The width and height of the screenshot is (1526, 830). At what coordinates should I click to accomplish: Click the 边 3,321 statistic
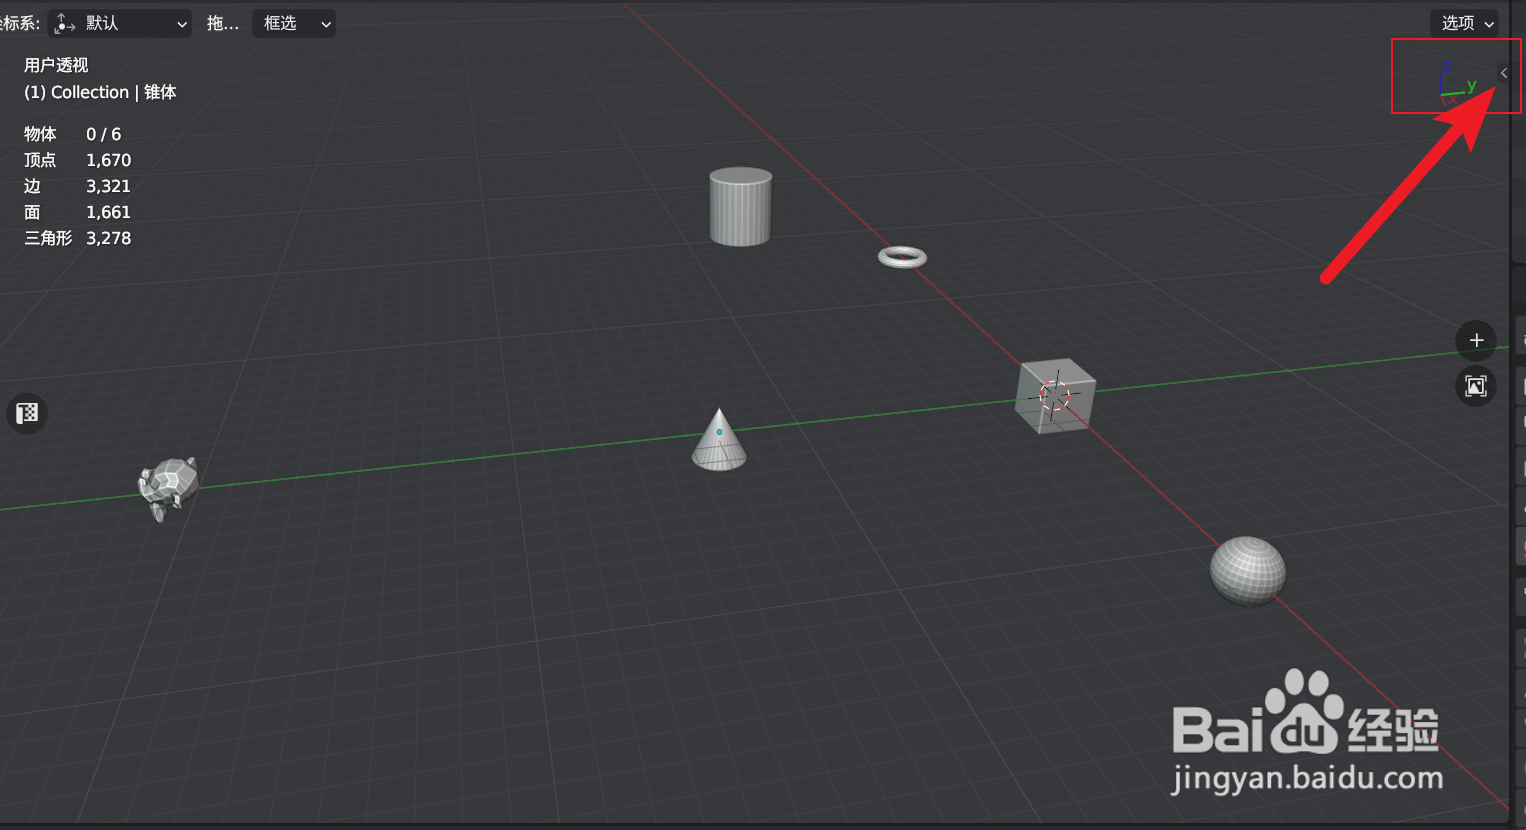coord(78,186)
